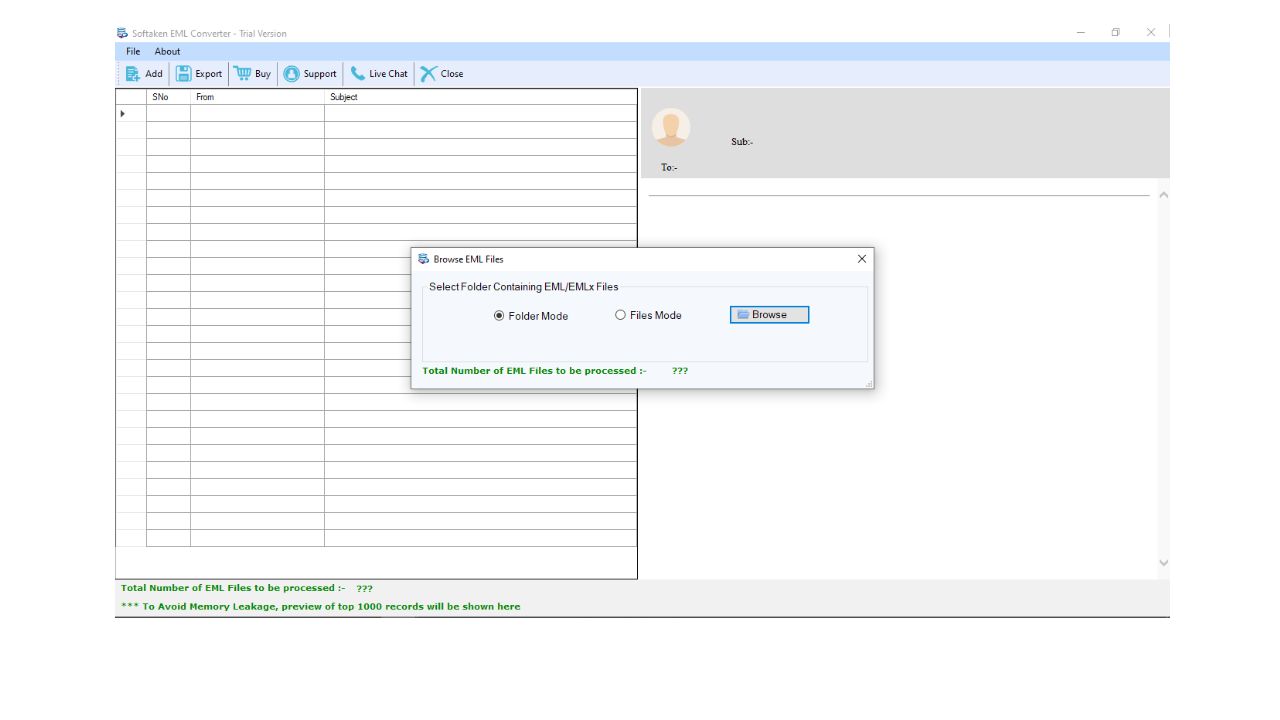Click the Close toolbar X icon

(x=429, y=74)
